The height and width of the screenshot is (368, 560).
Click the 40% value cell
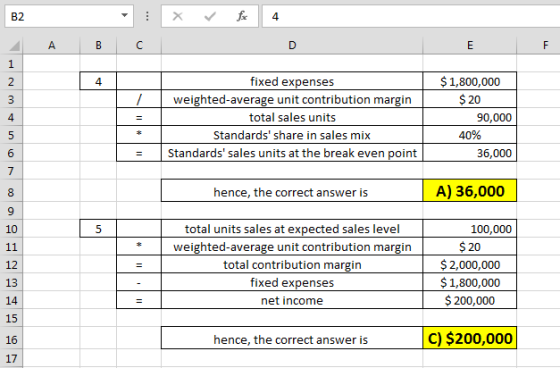470,135
